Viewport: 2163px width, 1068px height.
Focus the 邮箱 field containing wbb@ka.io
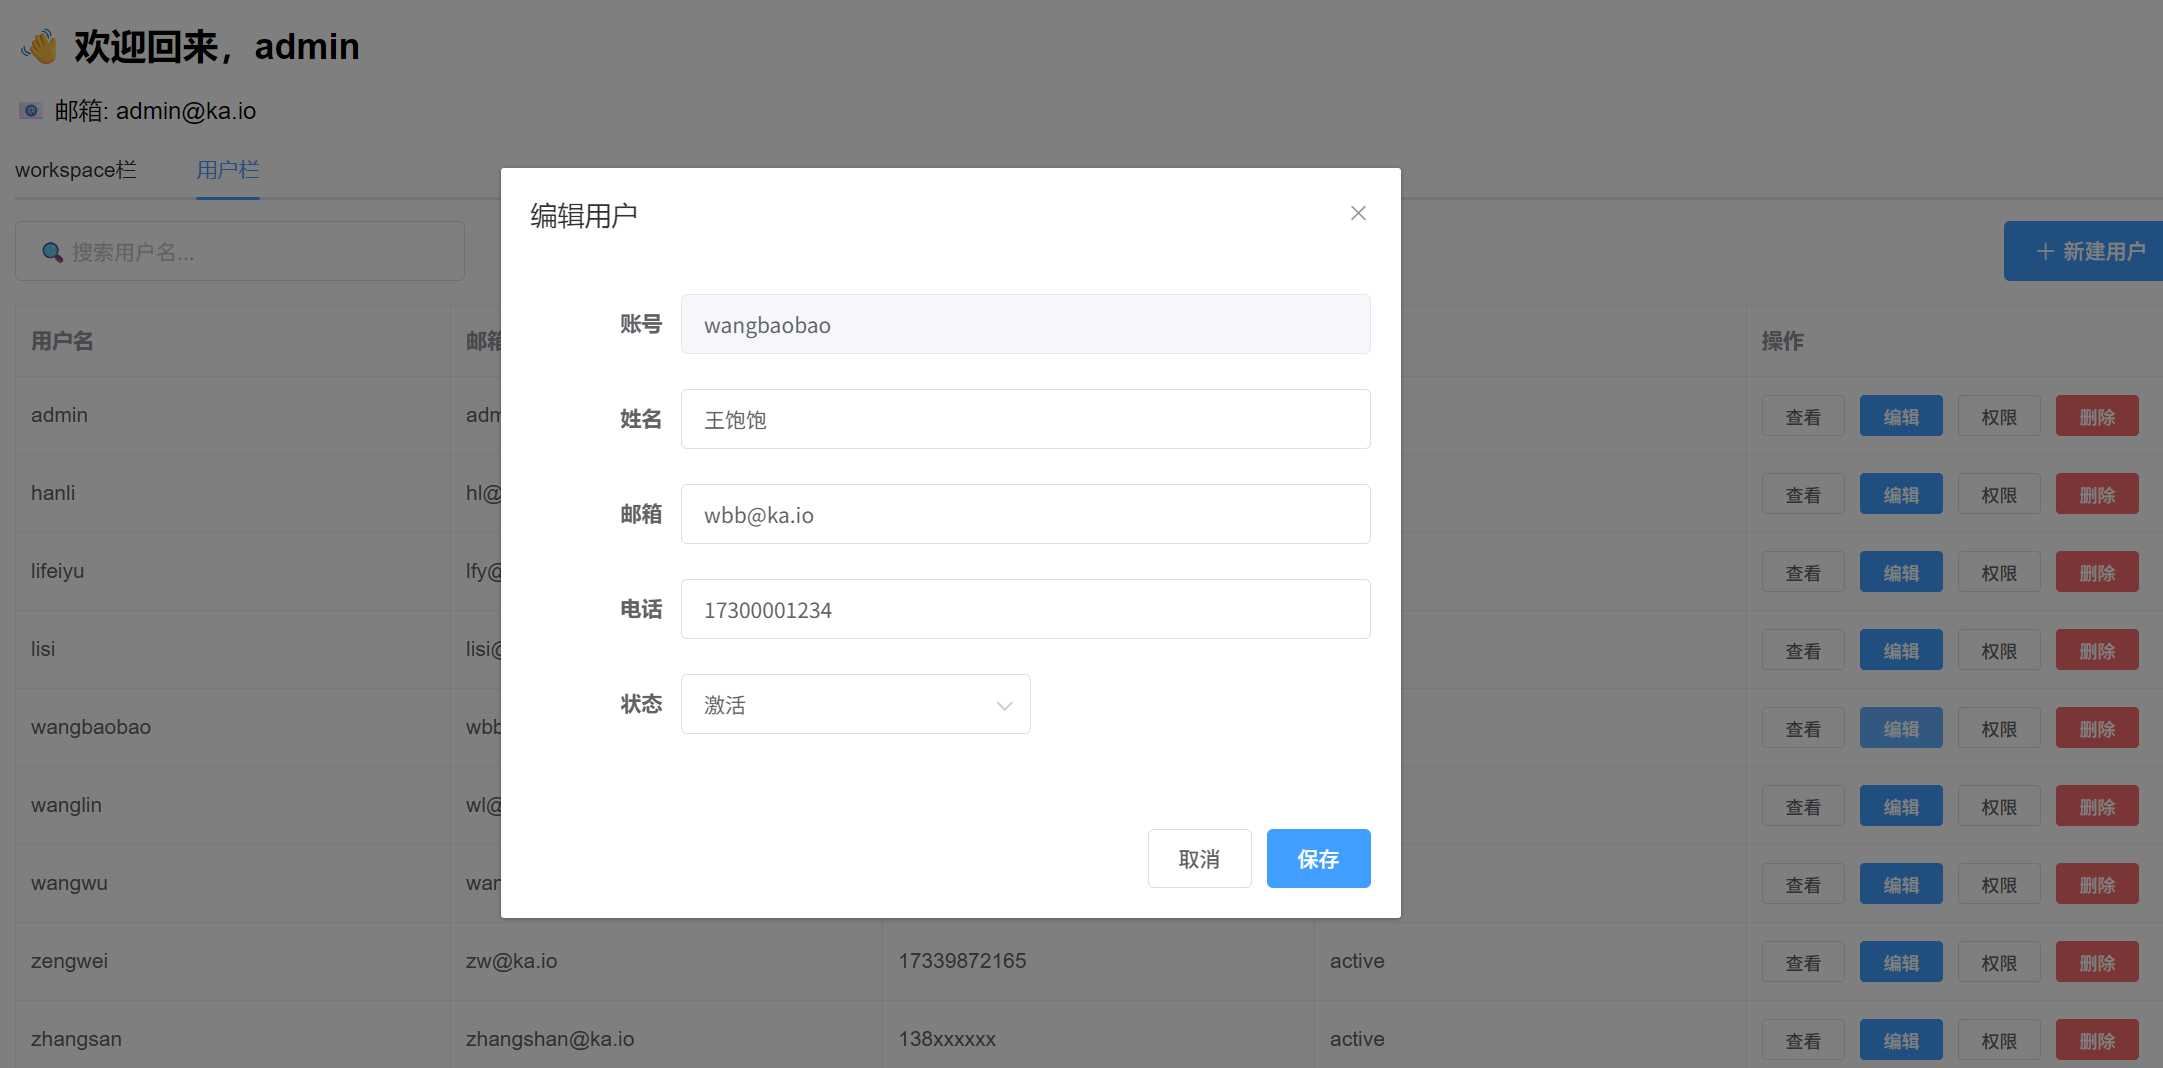coord(1025,514)
